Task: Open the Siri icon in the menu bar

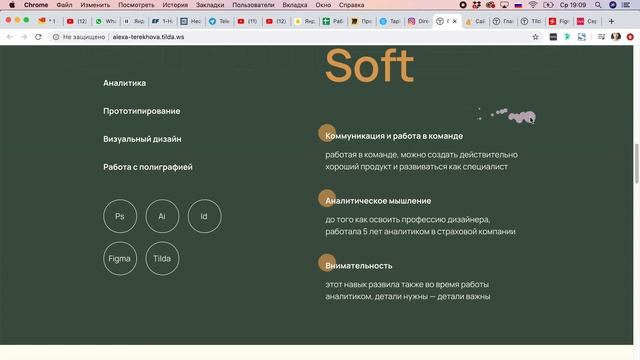Action: pos(613,5)
